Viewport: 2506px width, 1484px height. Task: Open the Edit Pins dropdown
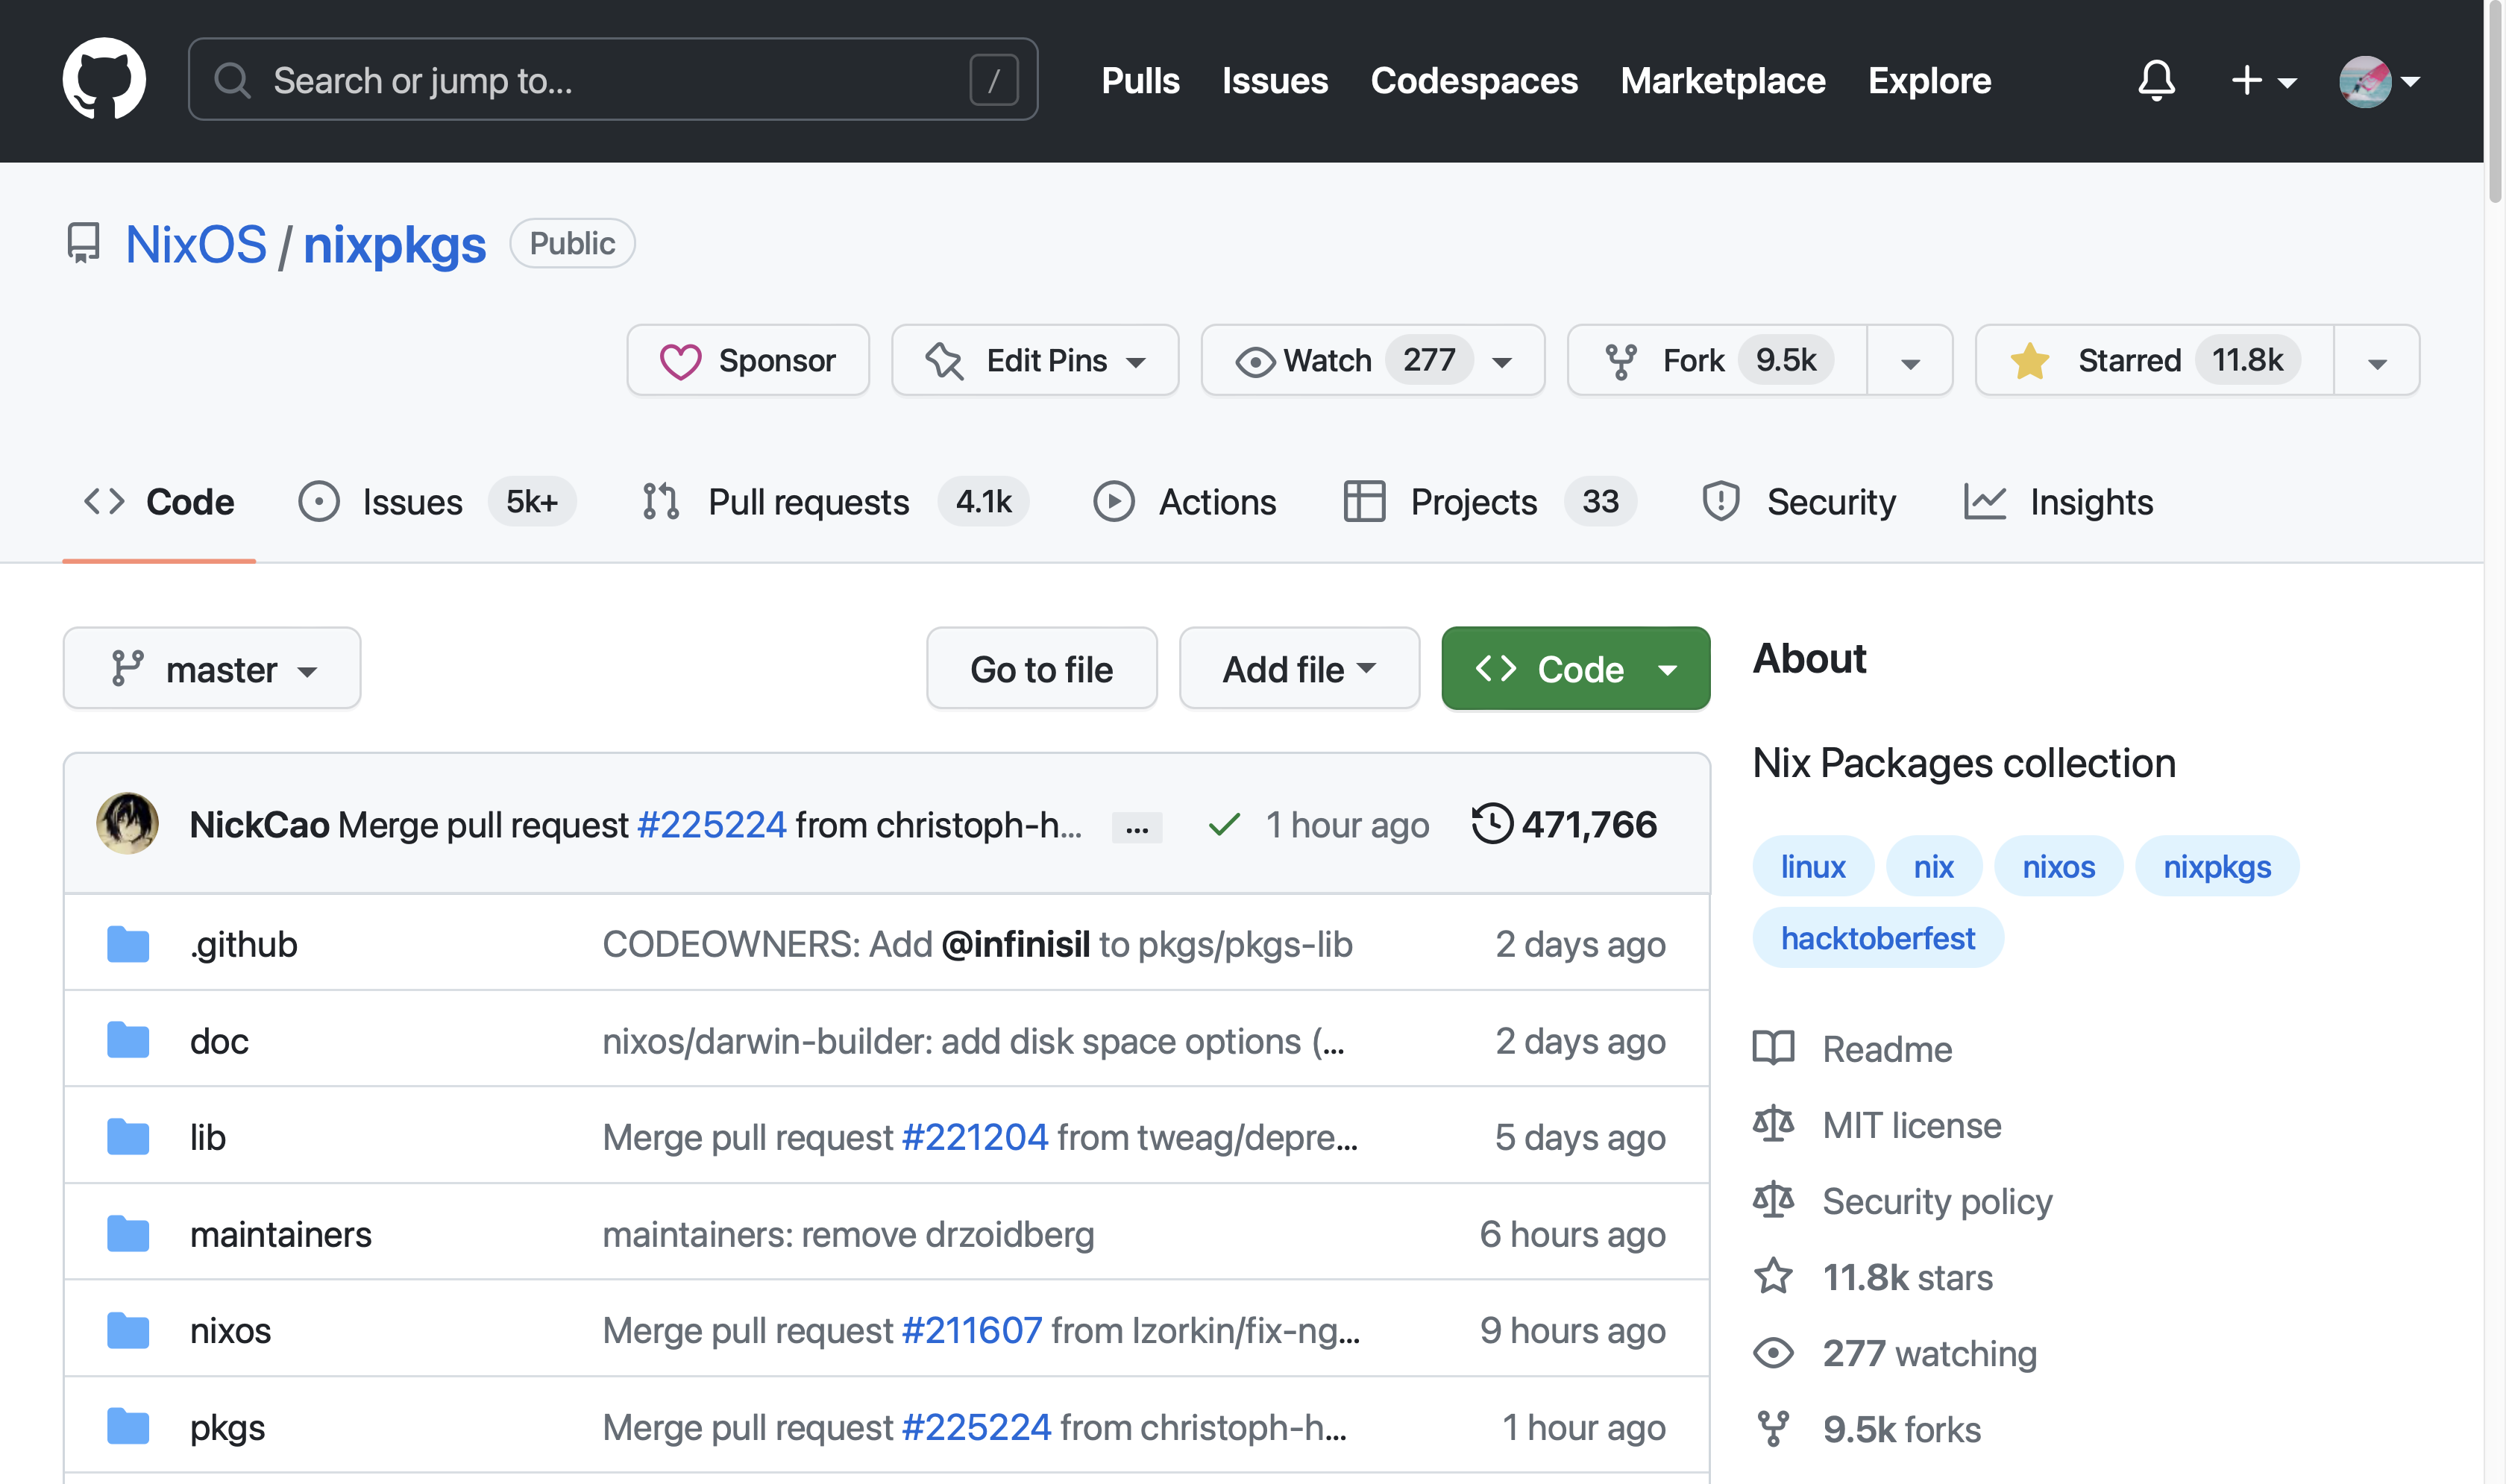coord(1035,360)
